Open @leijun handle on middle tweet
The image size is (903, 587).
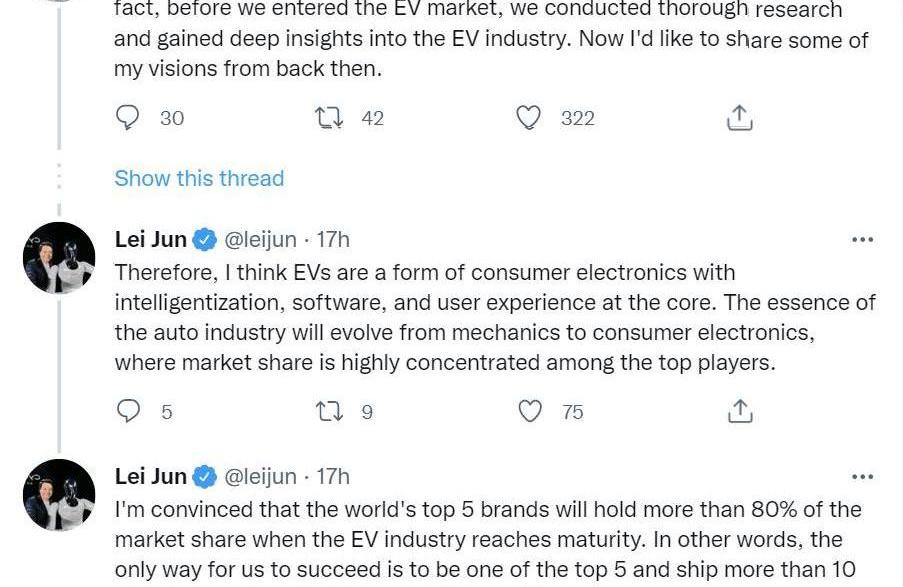pyautogui.click(x=260, y=240)
